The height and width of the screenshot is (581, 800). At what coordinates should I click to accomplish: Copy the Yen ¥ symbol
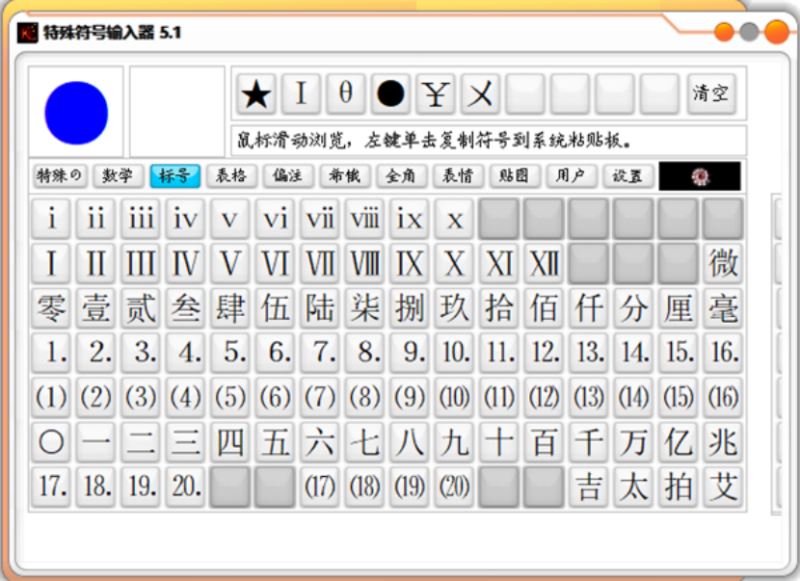[435, 94]
